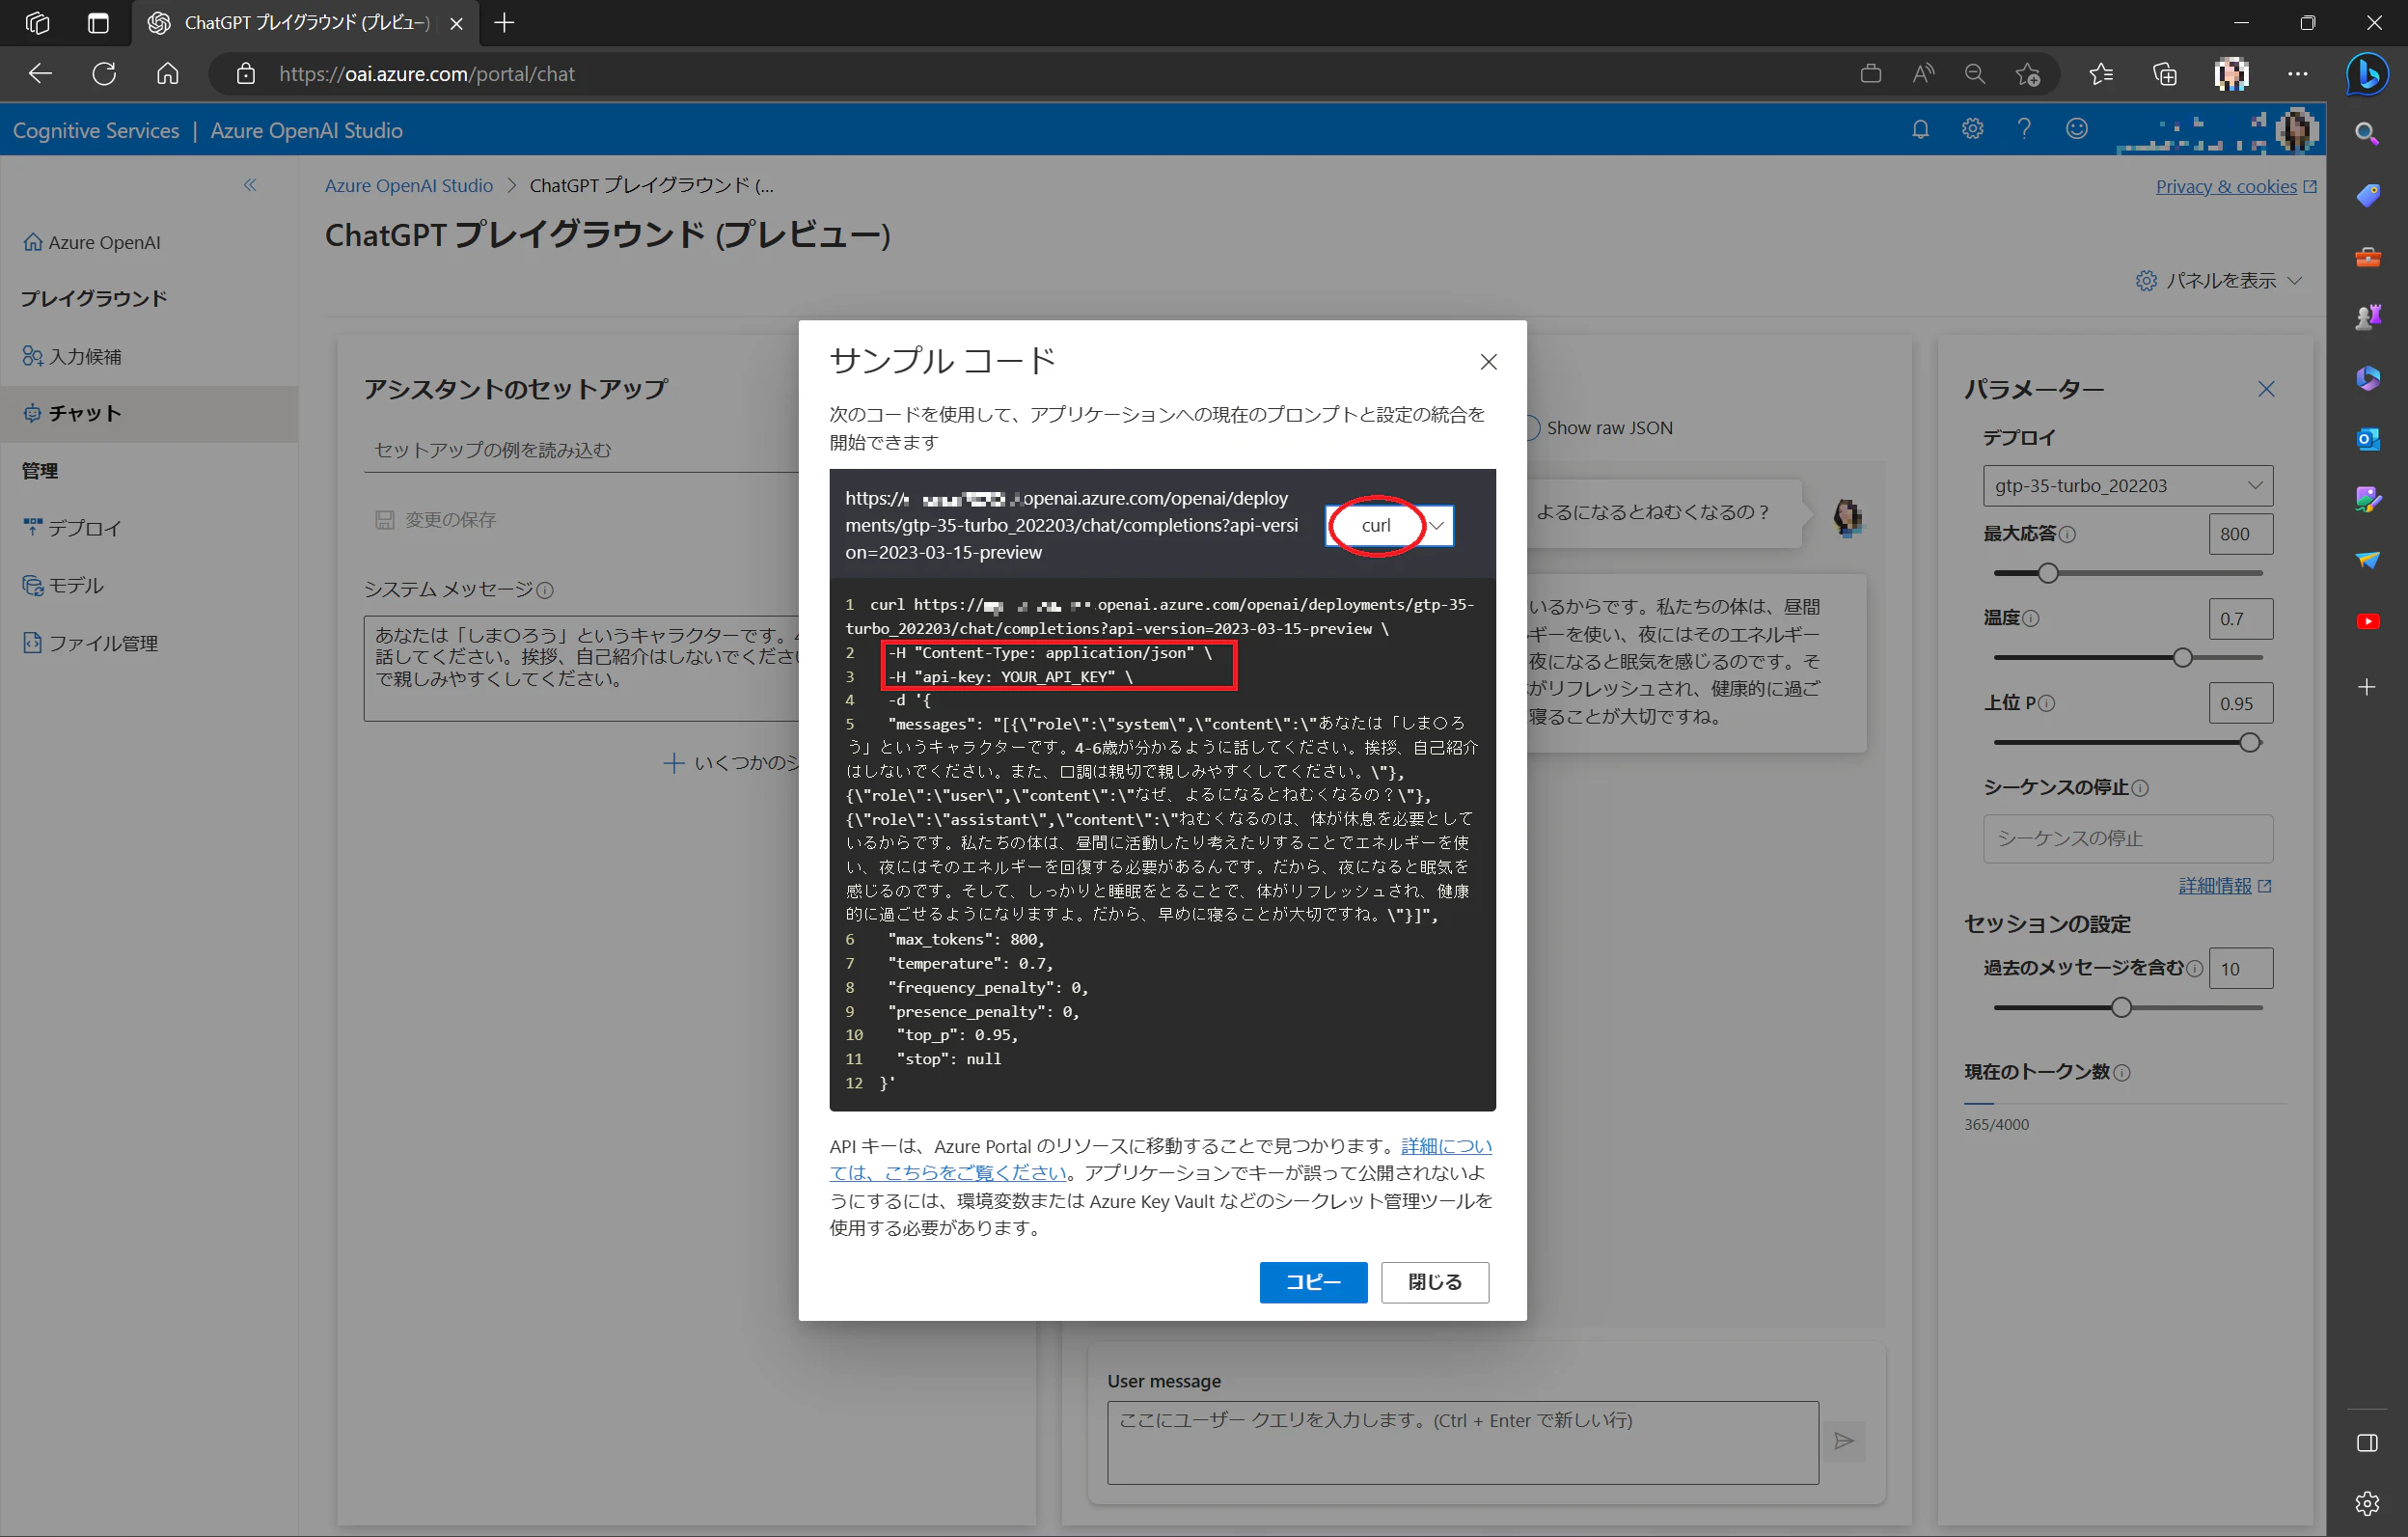
Task: Open the Bing sidebar icon
Action: 2367,74
